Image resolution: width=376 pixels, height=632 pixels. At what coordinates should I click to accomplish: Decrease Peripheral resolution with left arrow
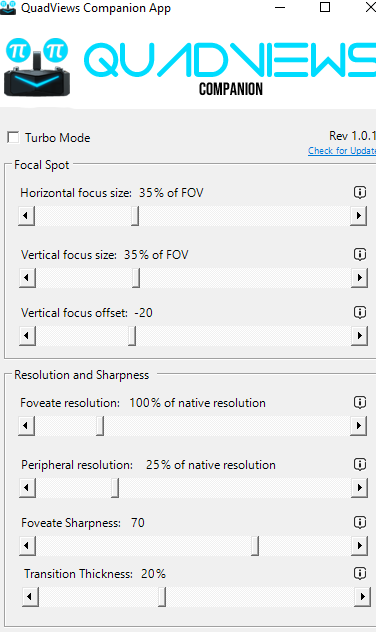[27, 488]
